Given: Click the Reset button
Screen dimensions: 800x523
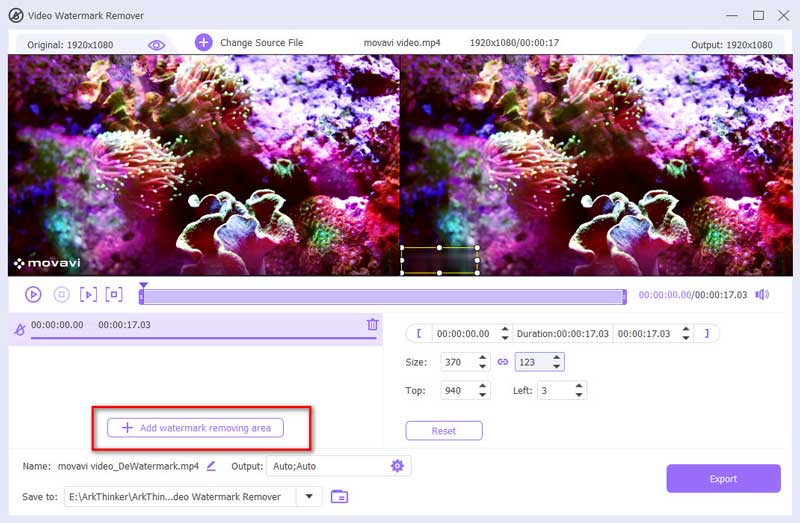Looking at the screenshot, I should 444,431.
